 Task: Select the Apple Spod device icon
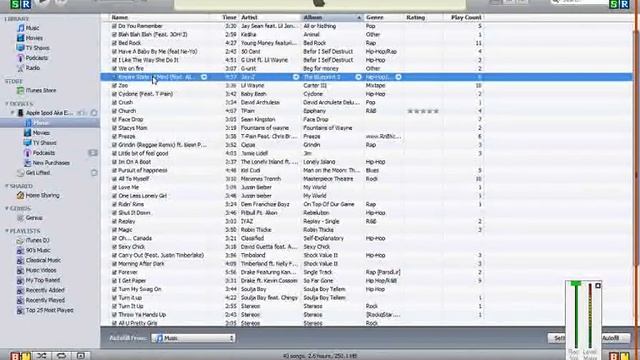click(x=20, y=113)
